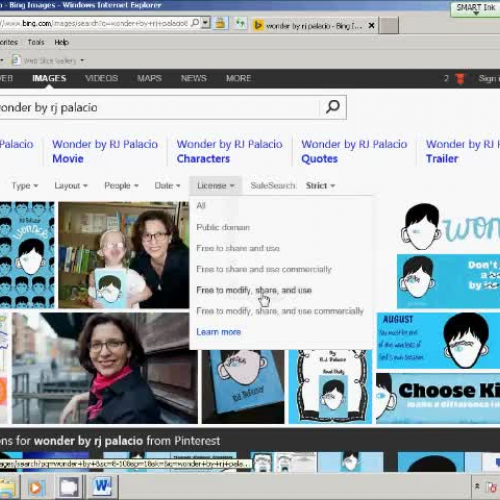
Task: Click the 'Learn more' license link
Action: [219, 332]
